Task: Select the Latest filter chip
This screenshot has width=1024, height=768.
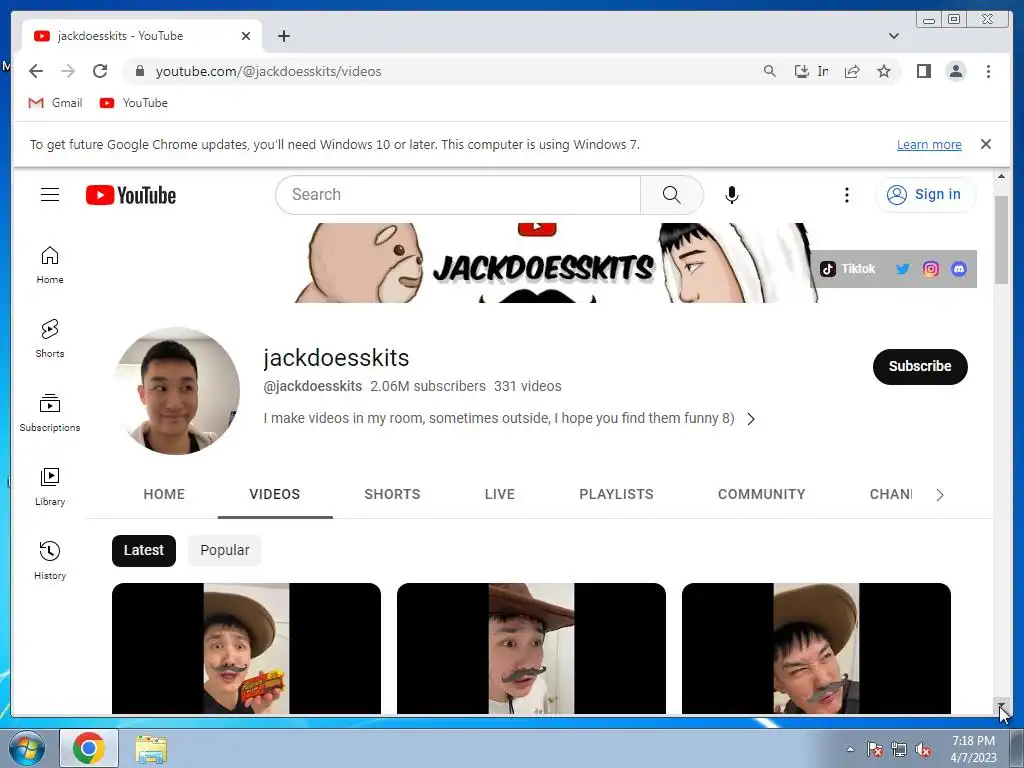Action: pos(144,551)
